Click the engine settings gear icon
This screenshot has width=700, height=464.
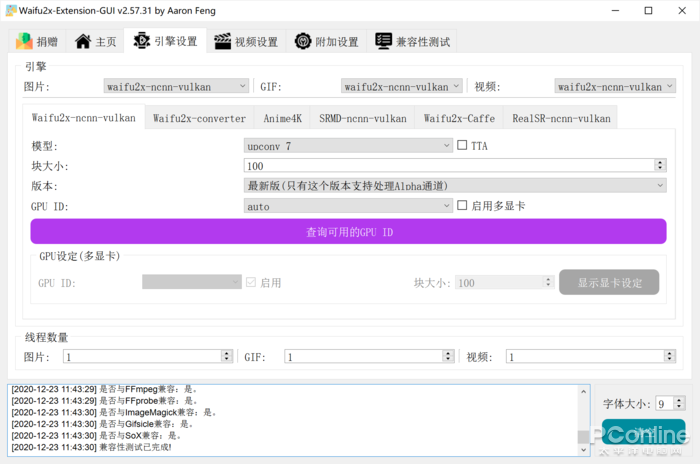(x=142, y=41)
